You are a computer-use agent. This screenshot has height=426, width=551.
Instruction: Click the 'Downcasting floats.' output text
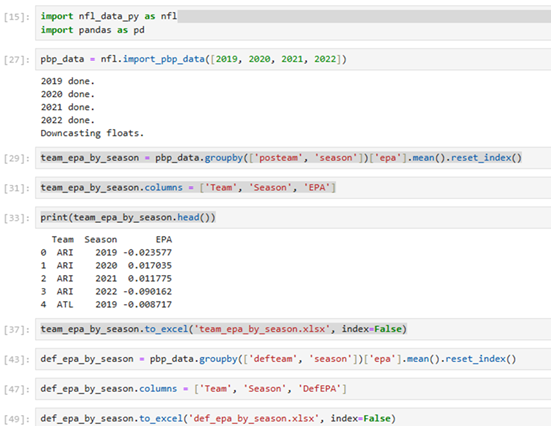[x=92, y=133]
